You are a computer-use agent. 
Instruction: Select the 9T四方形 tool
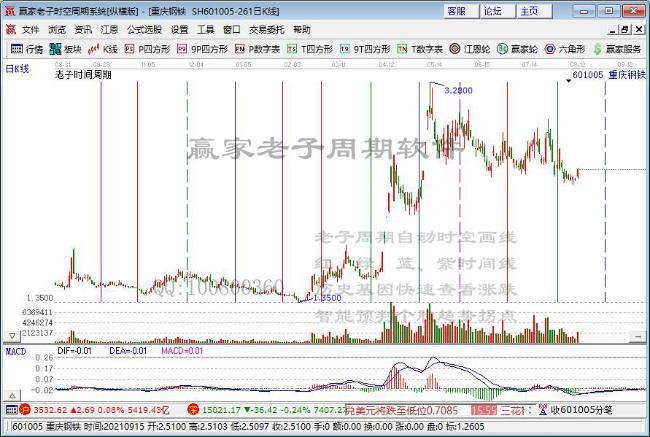pos(365,49)
